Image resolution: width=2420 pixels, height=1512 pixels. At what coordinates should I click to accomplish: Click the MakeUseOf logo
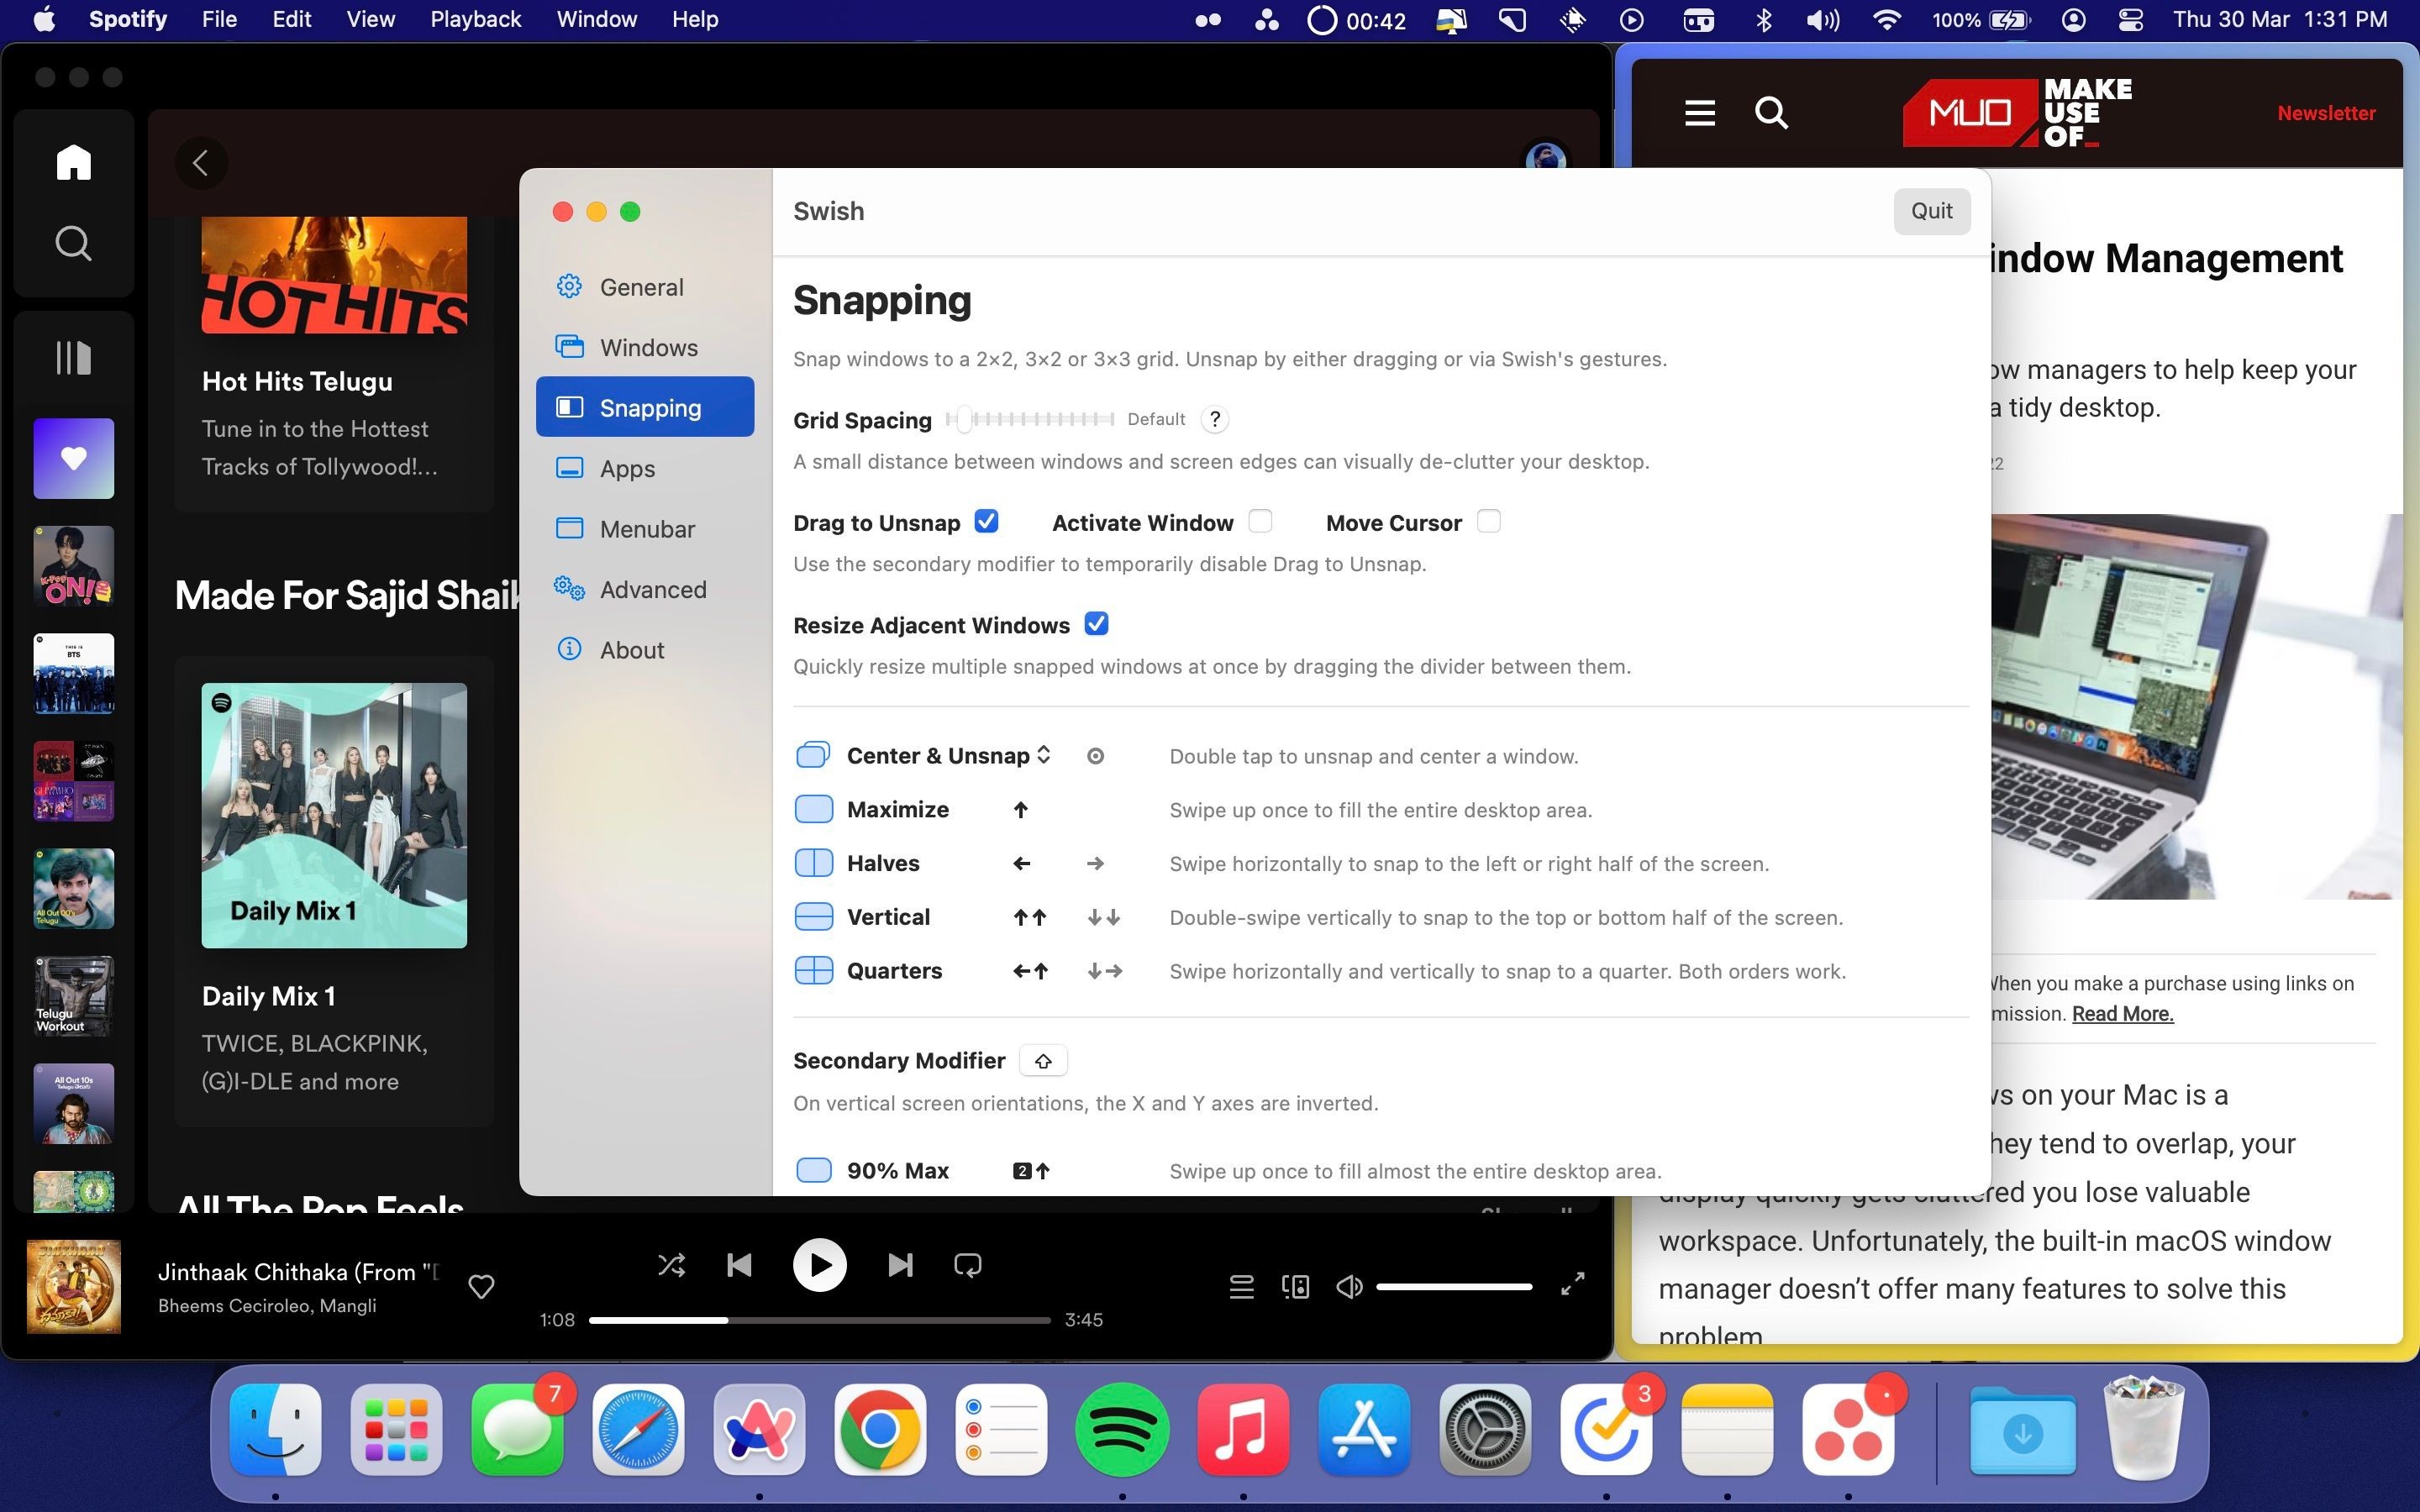(2017, 113)
